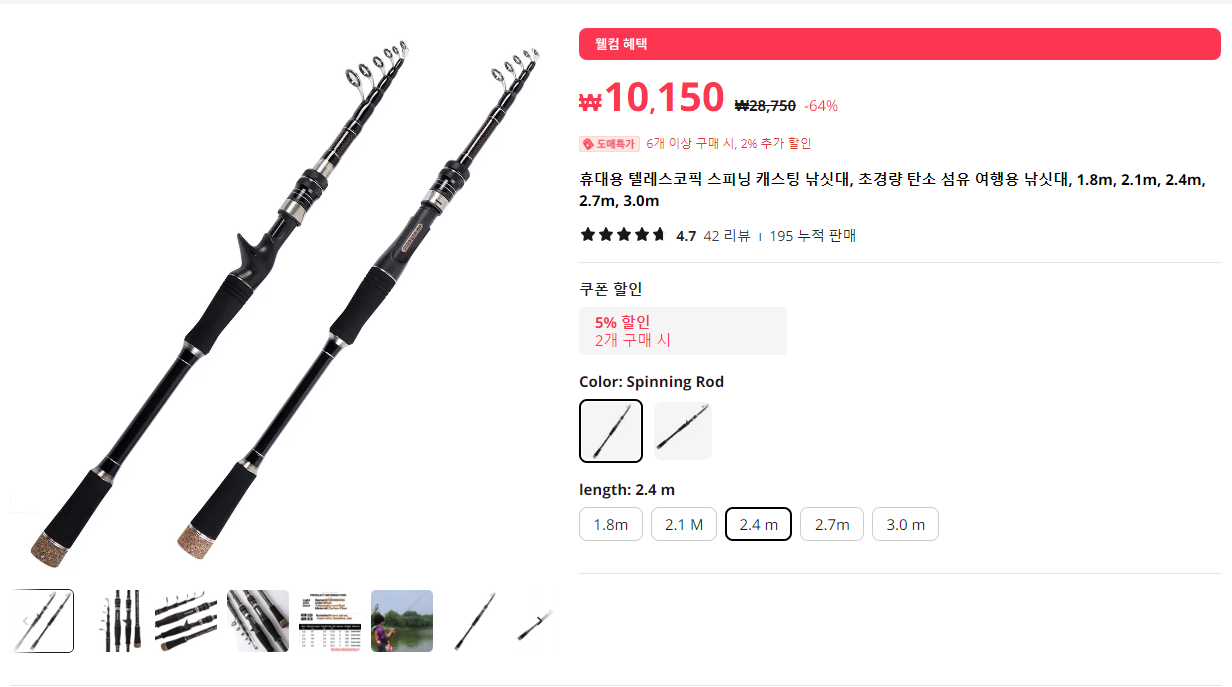
Task: Open the rod guide close-up thumbnail
Action: (x=258, y=621)
